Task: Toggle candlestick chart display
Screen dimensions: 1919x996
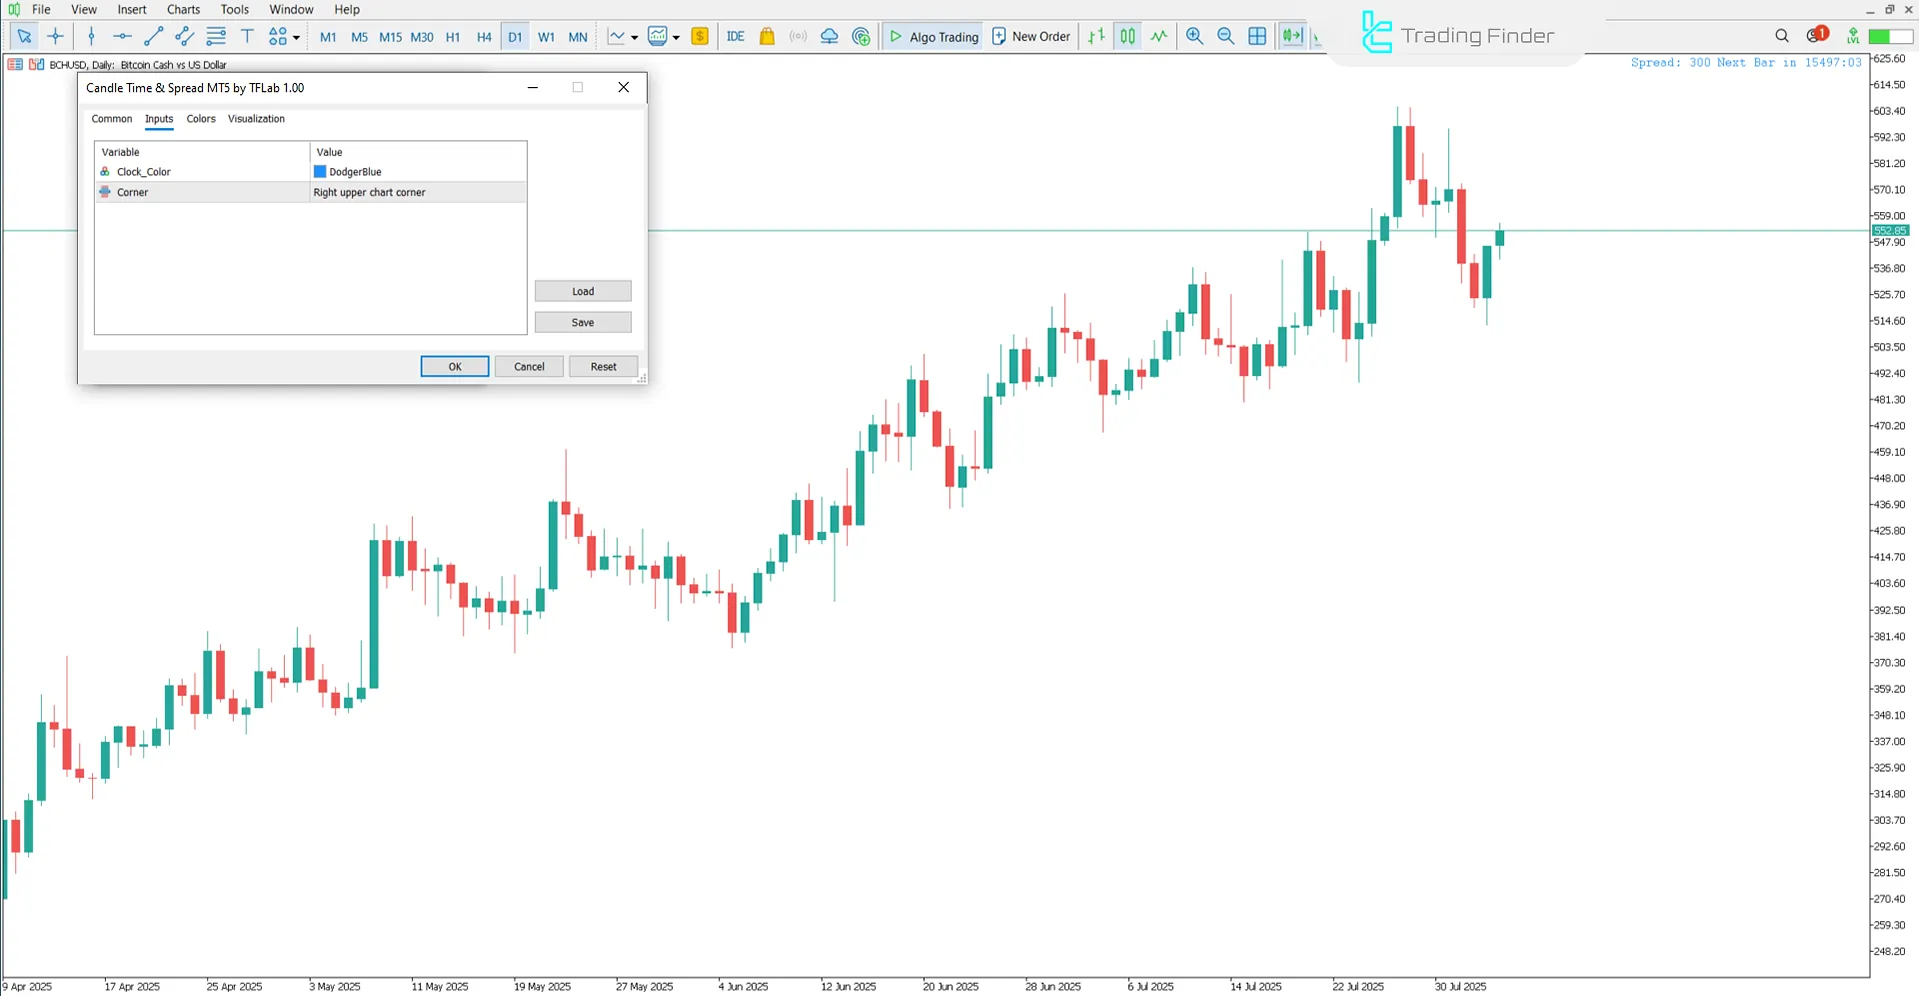Action: (1127, 36)
